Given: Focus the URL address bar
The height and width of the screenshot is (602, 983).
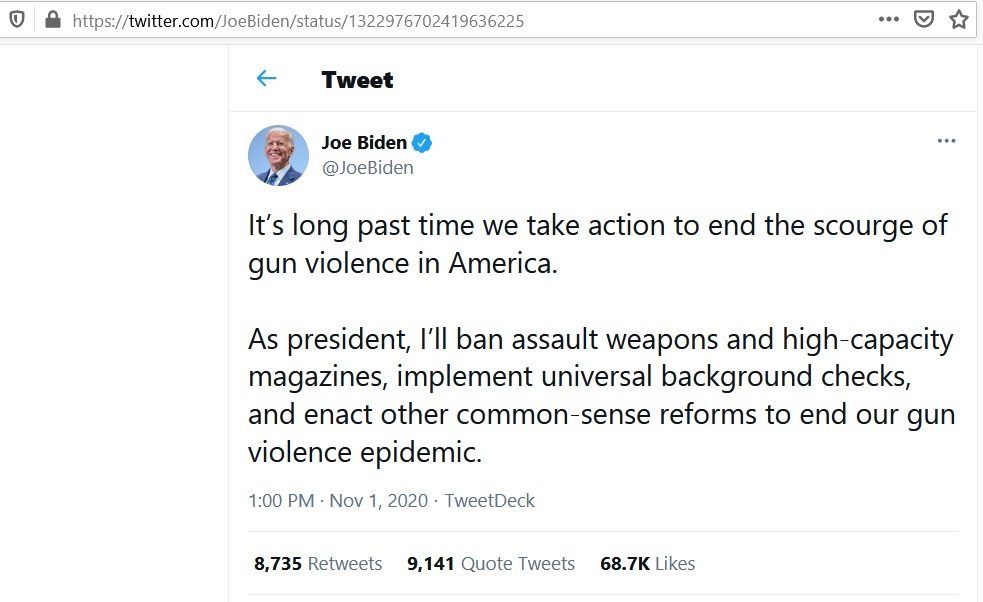Looking at the screenshot, I should coord(400,20).
